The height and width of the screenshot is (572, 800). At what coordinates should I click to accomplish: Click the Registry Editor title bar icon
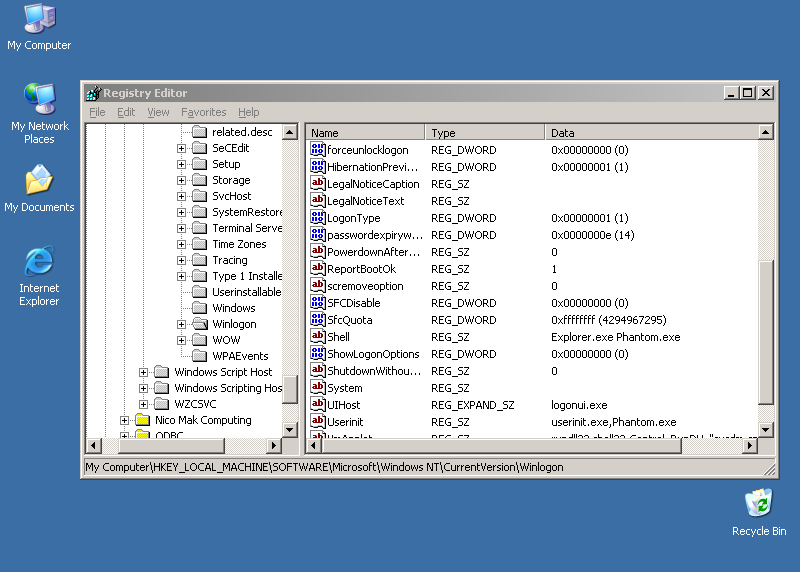tap(94, 93)
